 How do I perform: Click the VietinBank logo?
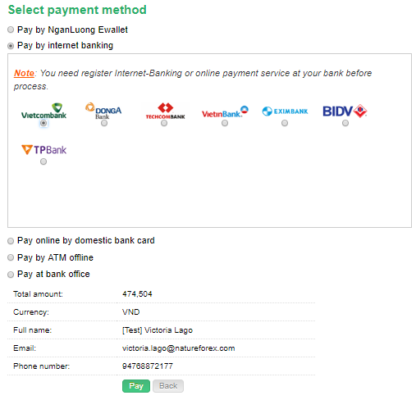click(225, 112)
